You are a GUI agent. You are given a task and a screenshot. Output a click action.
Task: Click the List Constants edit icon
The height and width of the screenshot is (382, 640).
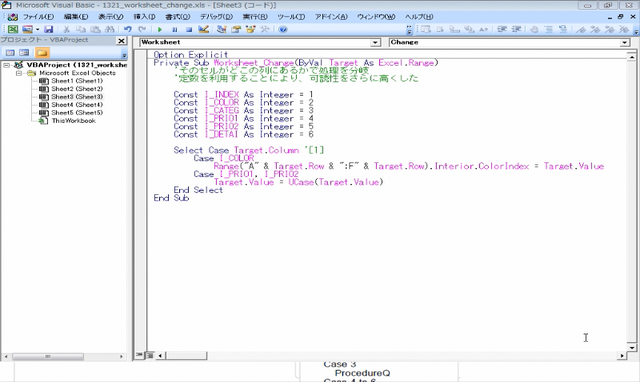[440, 29]
